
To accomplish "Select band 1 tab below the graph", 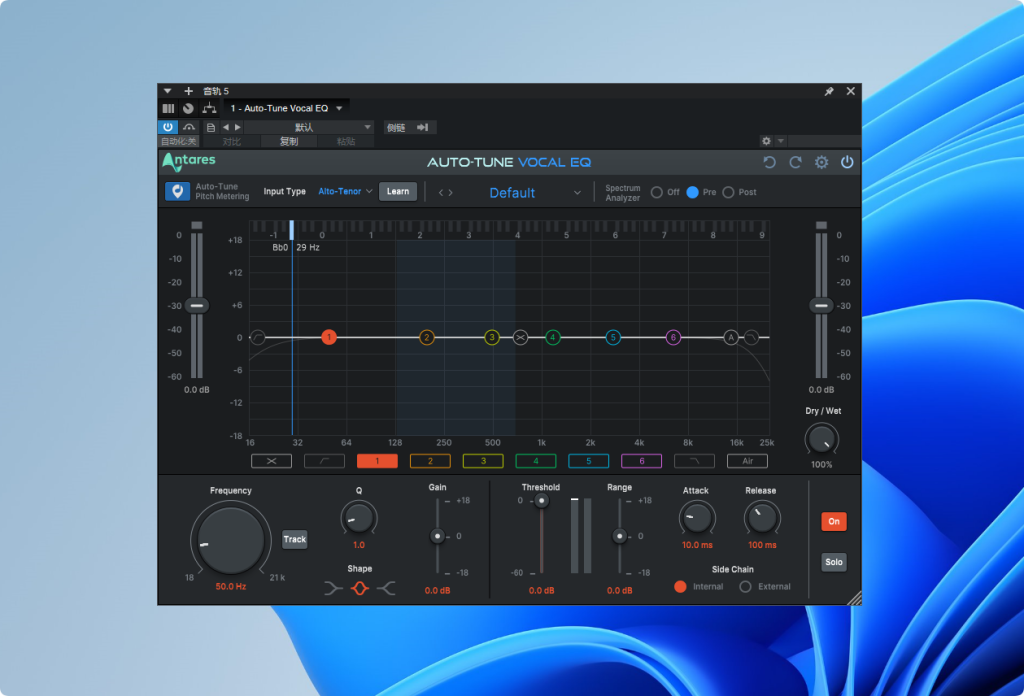I will pos(377,461).
